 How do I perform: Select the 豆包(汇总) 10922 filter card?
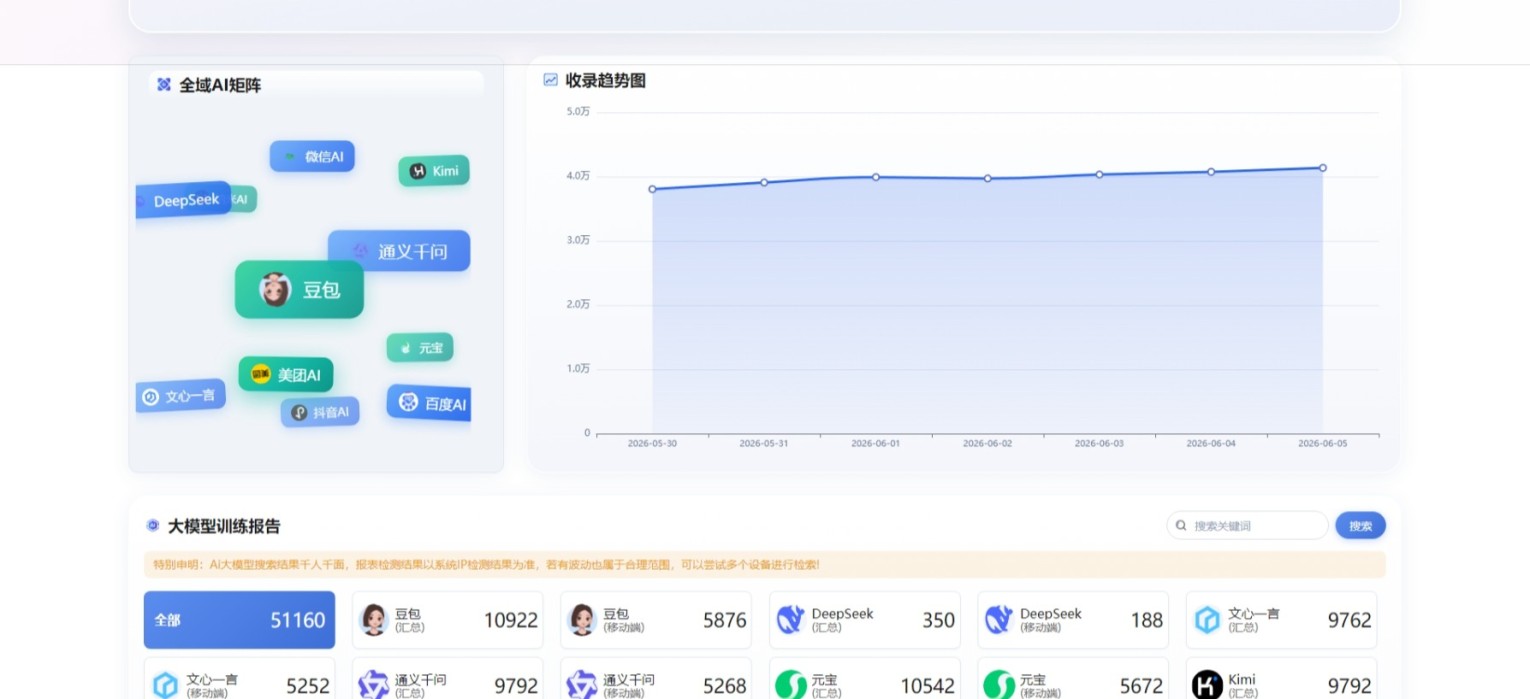point(448,620)
